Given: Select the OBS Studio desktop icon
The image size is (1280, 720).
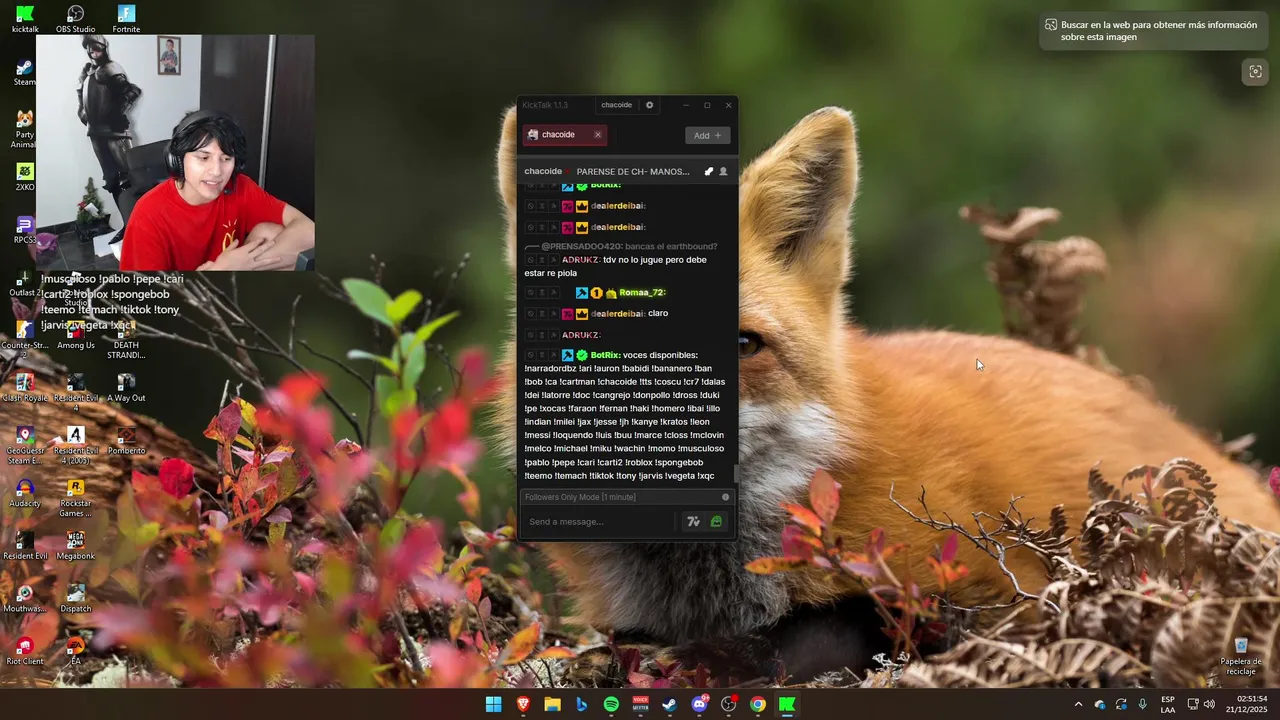Looking at the screenshot, I should click(75, 19).
